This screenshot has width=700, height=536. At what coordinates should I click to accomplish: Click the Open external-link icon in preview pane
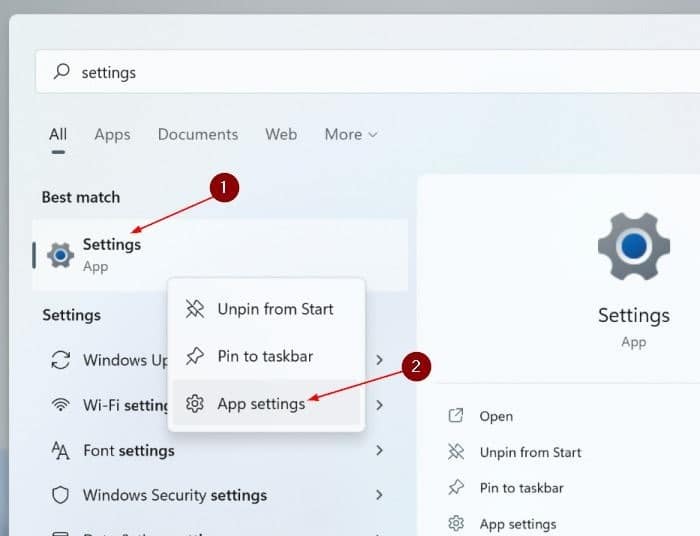[x=456, y=416]
